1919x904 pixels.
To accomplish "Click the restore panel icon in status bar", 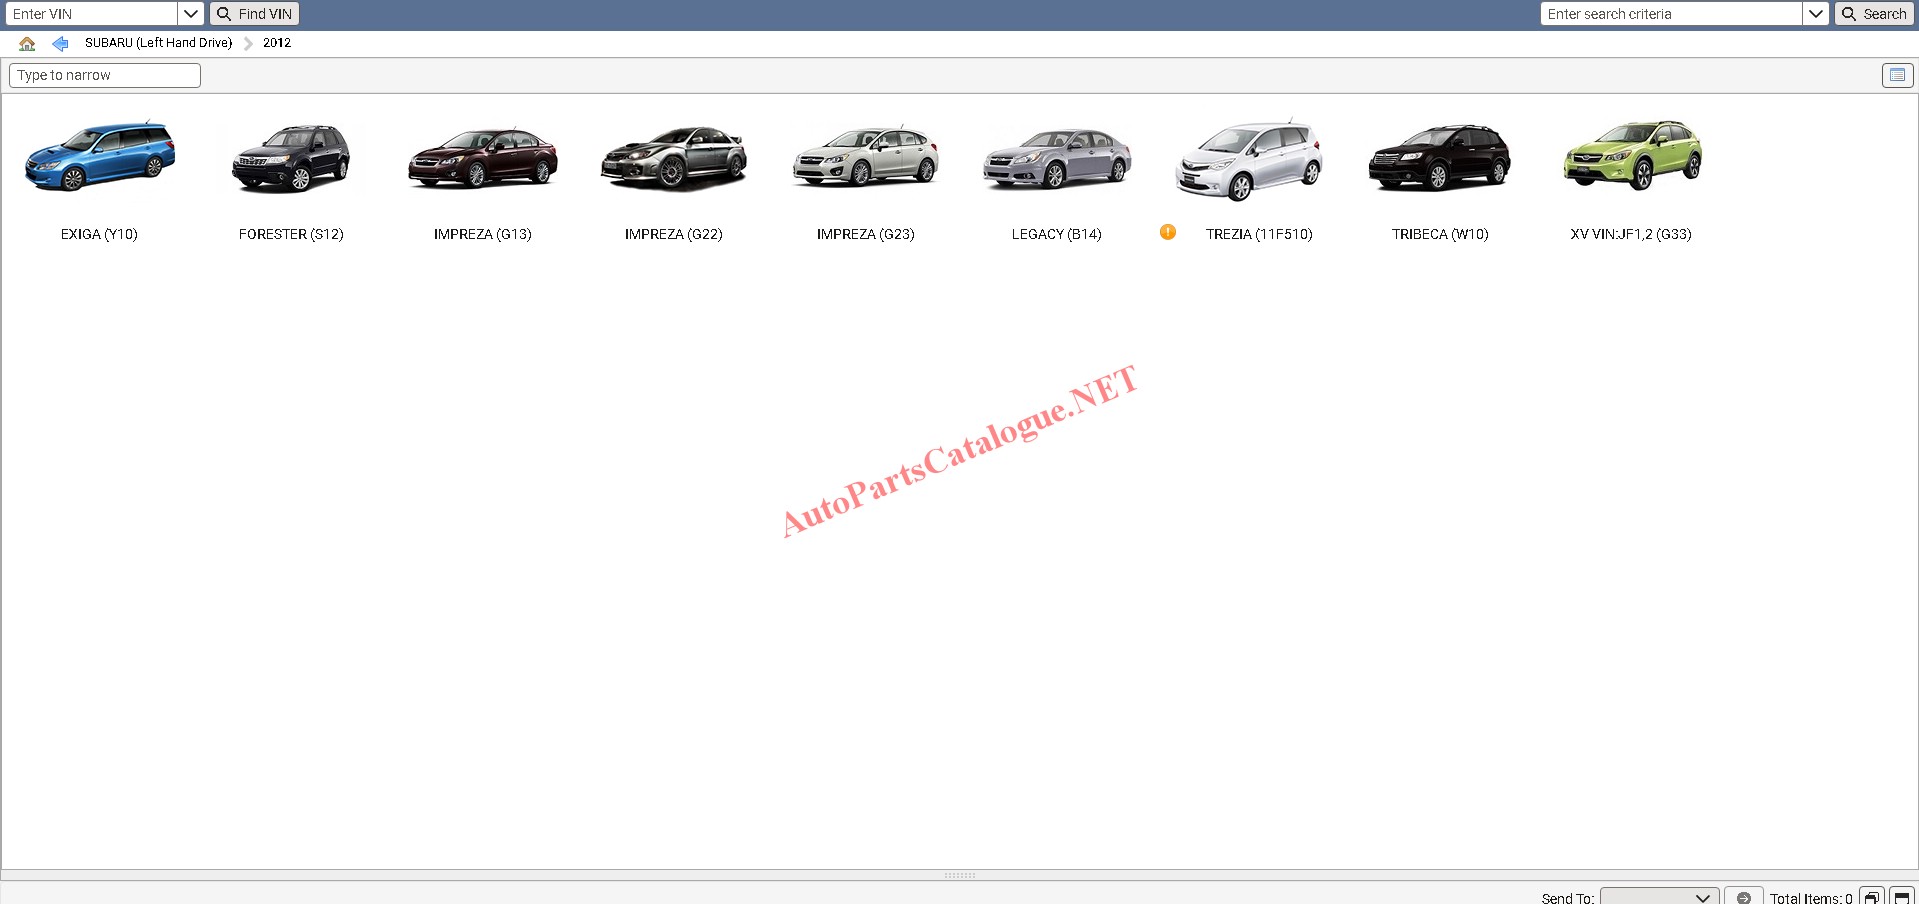I will tap(1871, 896).
